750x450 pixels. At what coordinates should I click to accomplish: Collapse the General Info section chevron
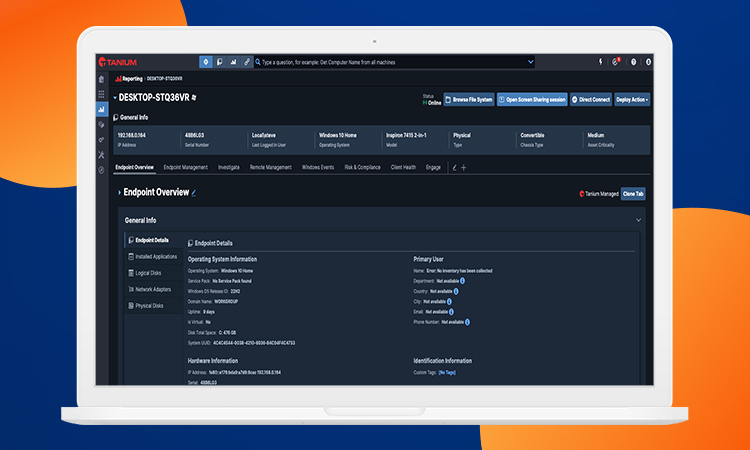pos(638,220)
